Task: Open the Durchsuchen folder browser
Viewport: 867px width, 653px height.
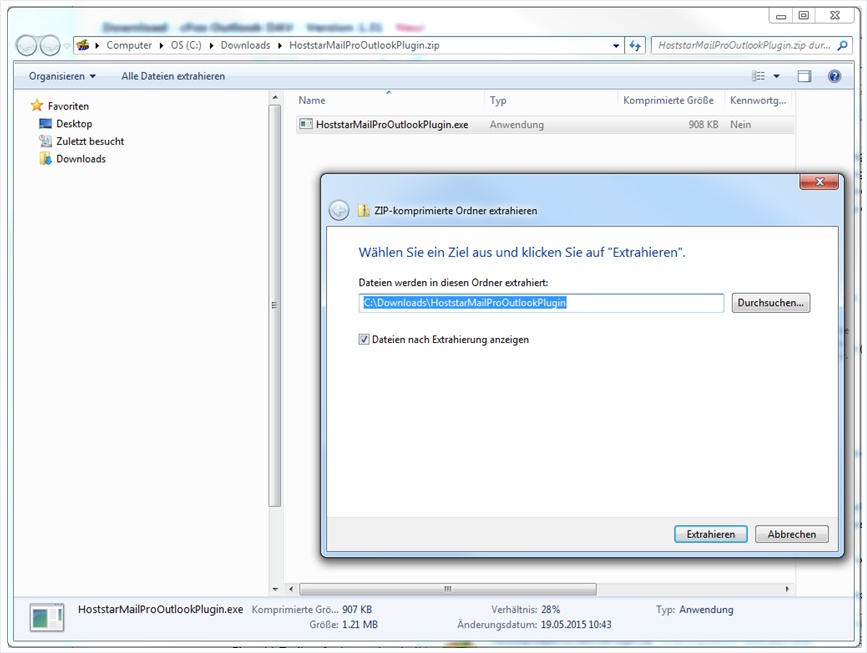Action: click(x=771, y=303)
